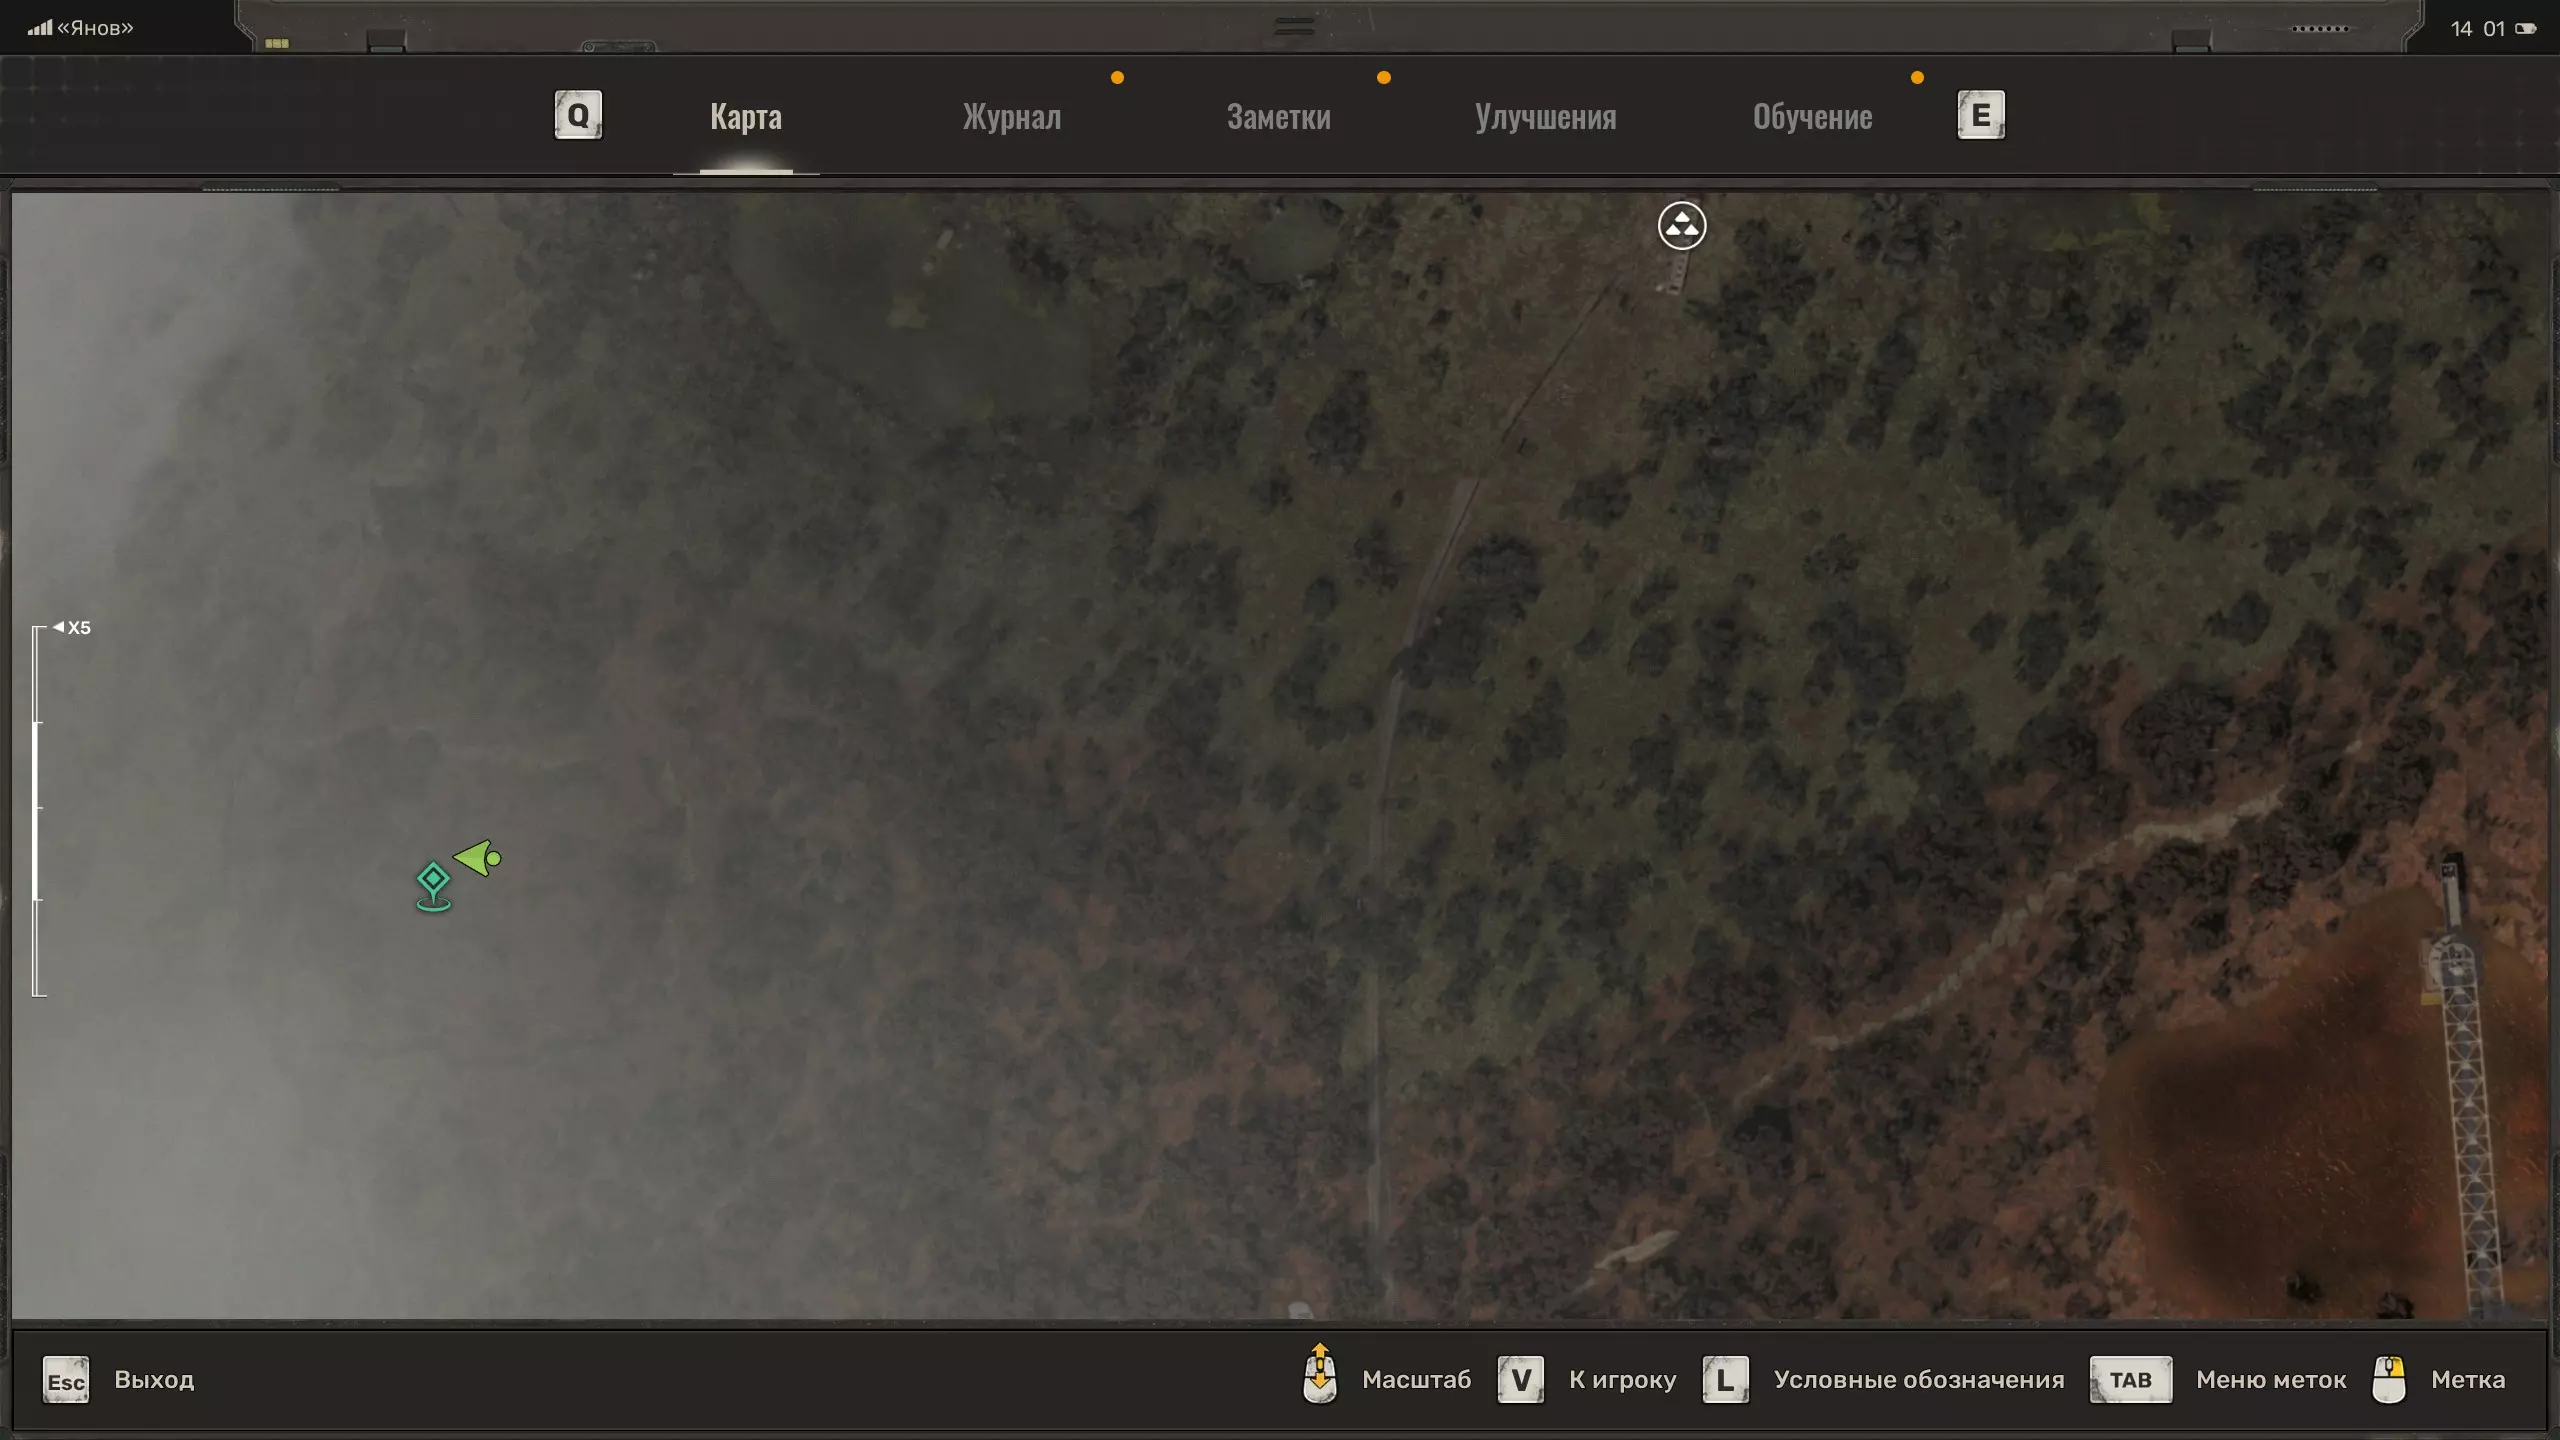Open the Журнал tab
2560x1440 pixels.
coord(1011,117)
